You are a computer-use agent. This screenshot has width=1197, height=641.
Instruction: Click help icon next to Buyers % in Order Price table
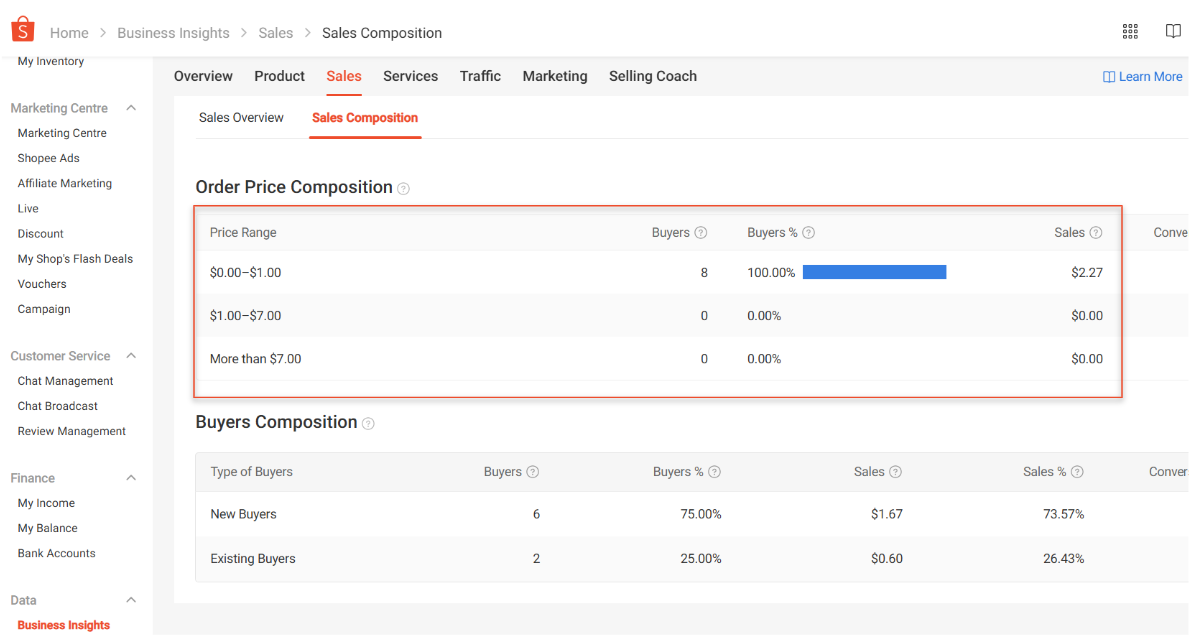pos(808,233)
